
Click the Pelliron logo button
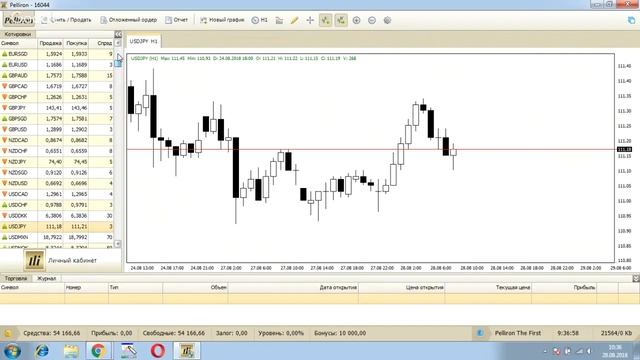18,20
